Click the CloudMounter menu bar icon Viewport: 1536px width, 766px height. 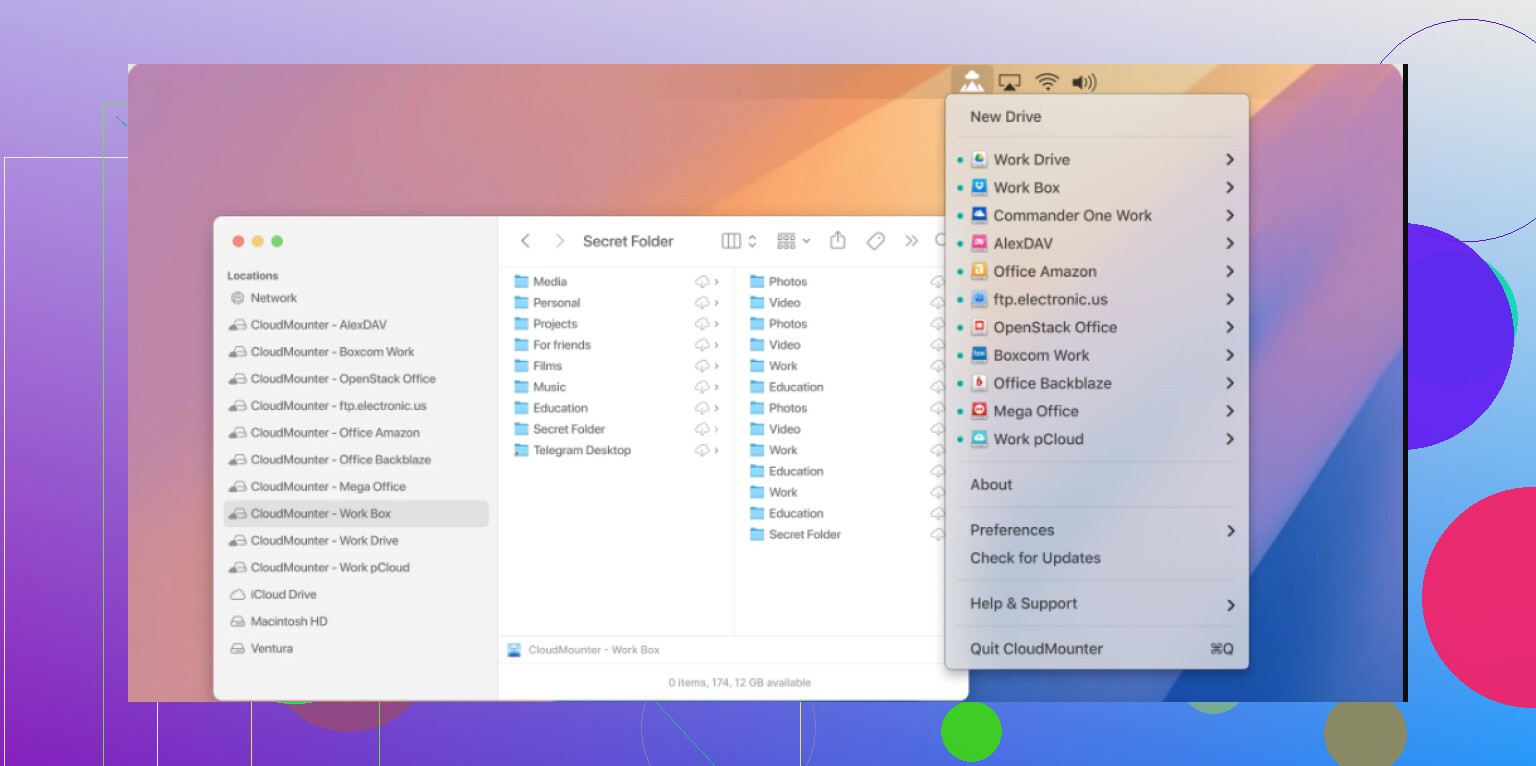tap(970, 82)
